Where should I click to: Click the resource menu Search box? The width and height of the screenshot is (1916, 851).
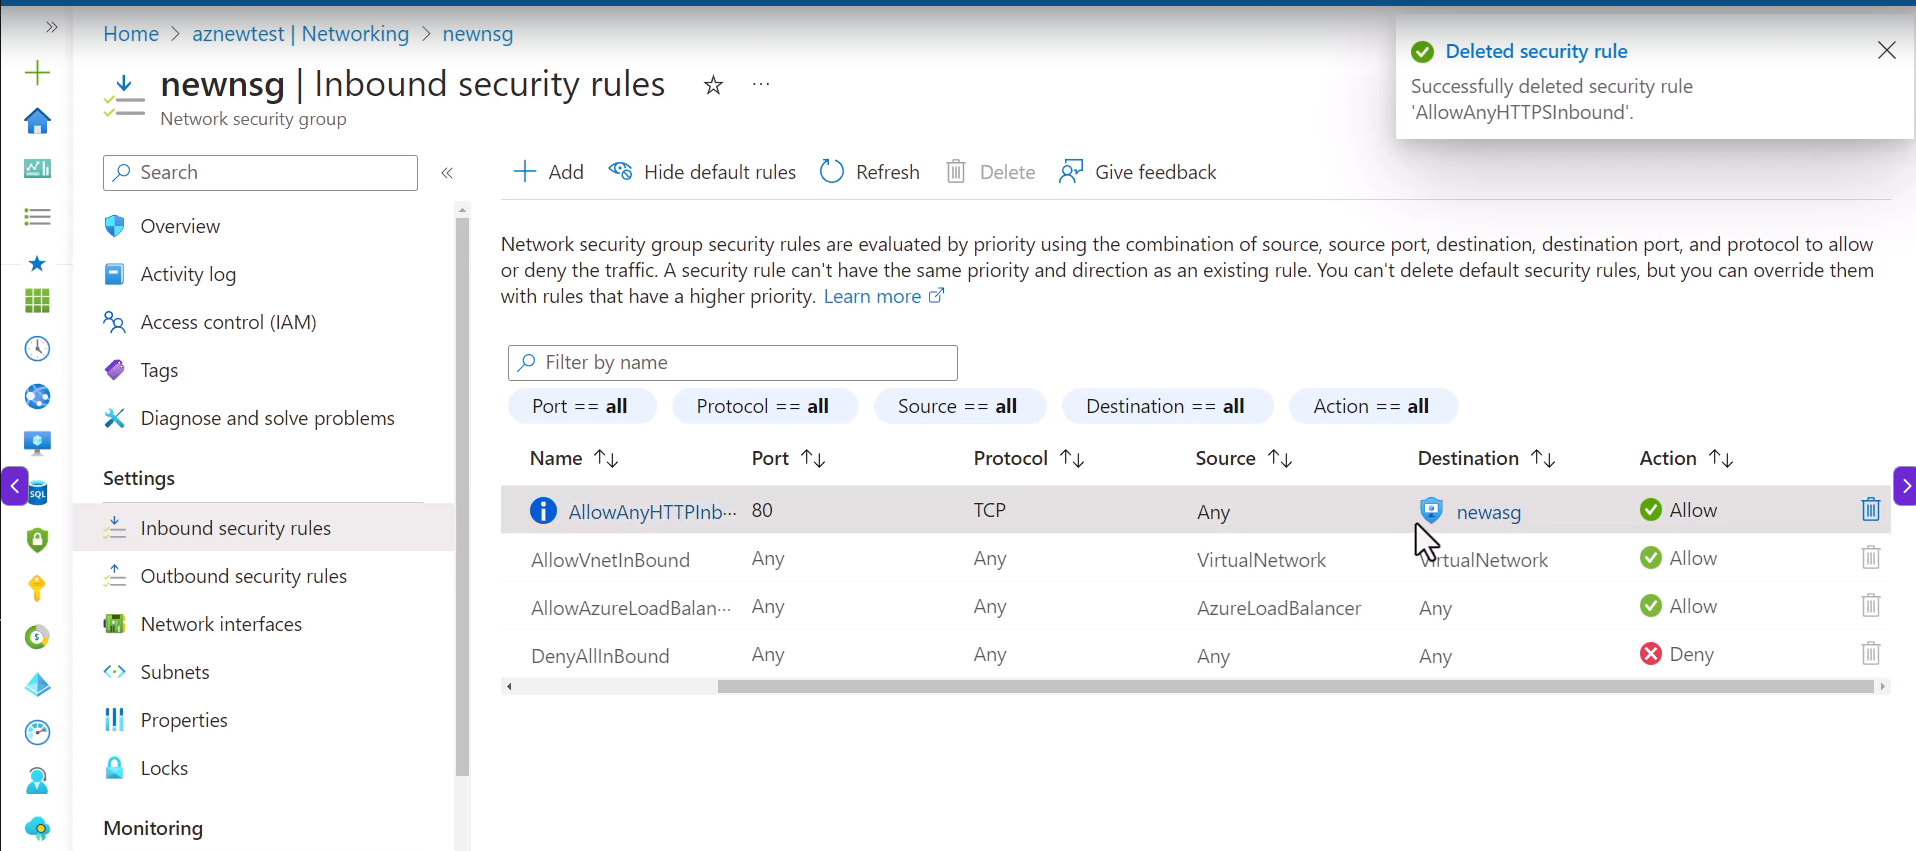pyautogui.click(x=260, y=172)
